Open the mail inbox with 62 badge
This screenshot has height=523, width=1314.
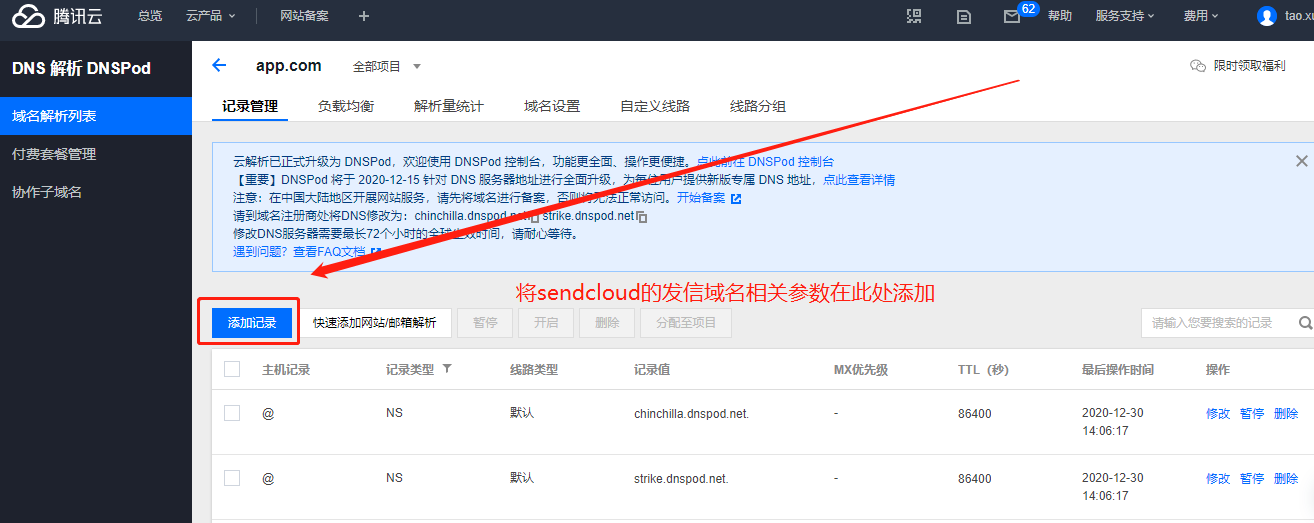[1013, 16]
